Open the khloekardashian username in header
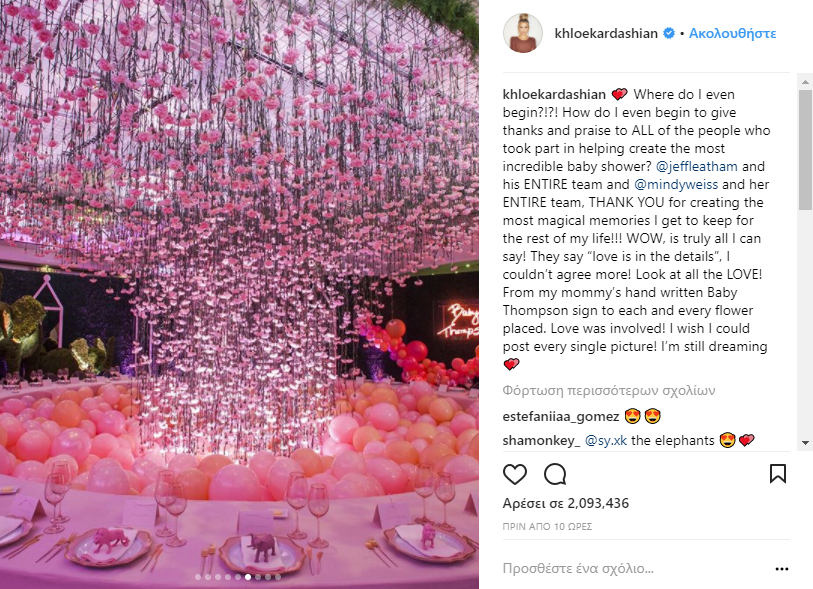This screenshot has height=589, width=813. tap(606, 34)
